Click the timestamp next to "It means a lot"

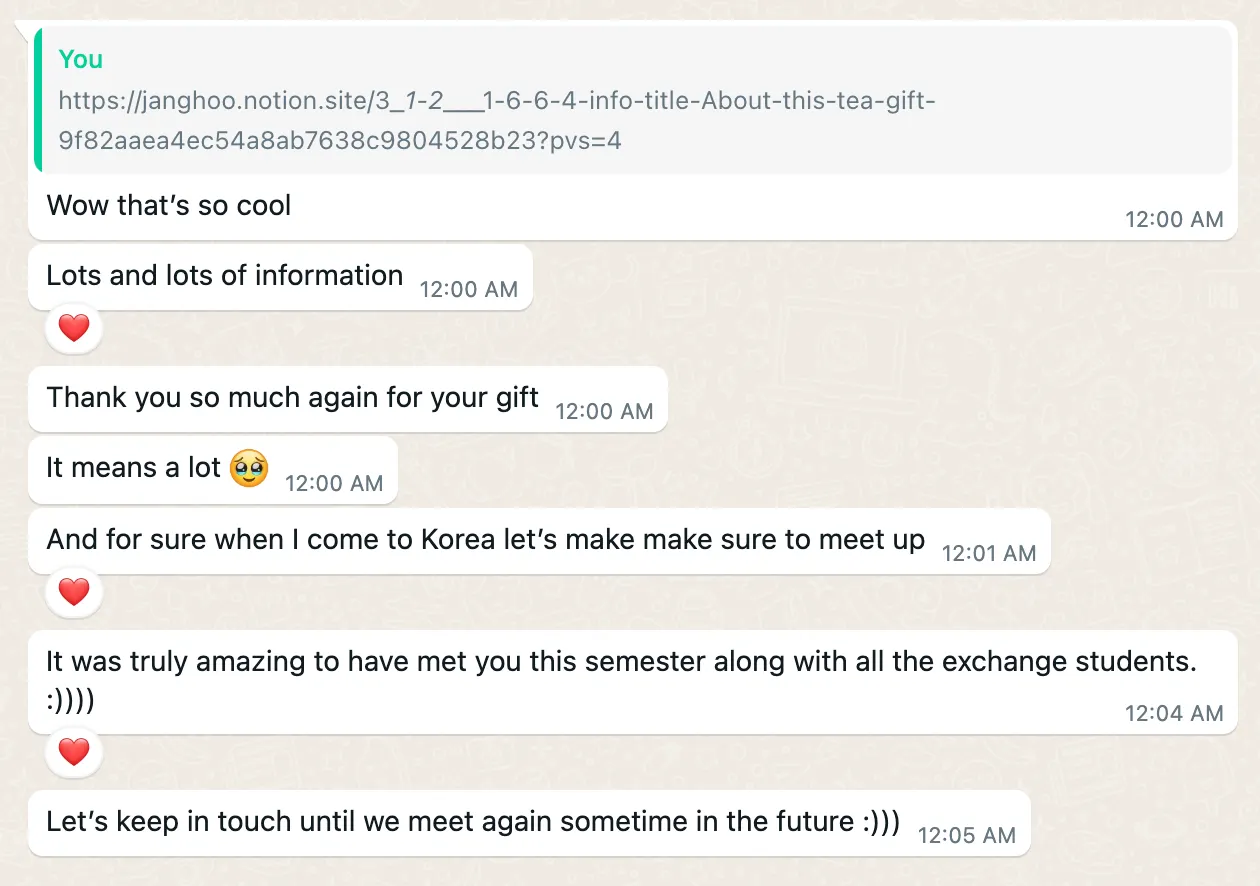(x=334, y=483)
